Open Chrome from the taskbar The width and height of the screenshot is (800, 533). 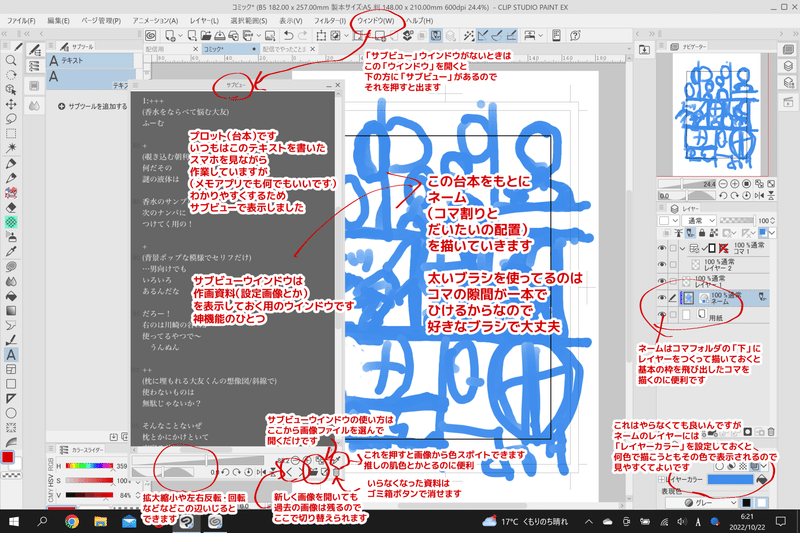click(x=72, y=521)
